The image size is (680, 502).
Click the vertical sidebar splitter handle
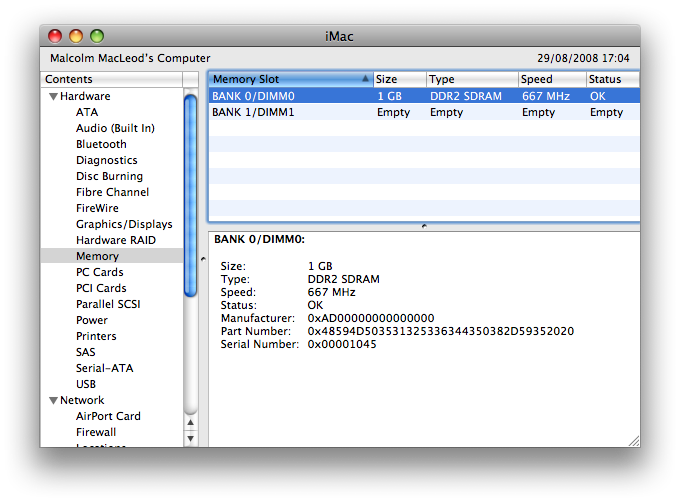[203, 259]
